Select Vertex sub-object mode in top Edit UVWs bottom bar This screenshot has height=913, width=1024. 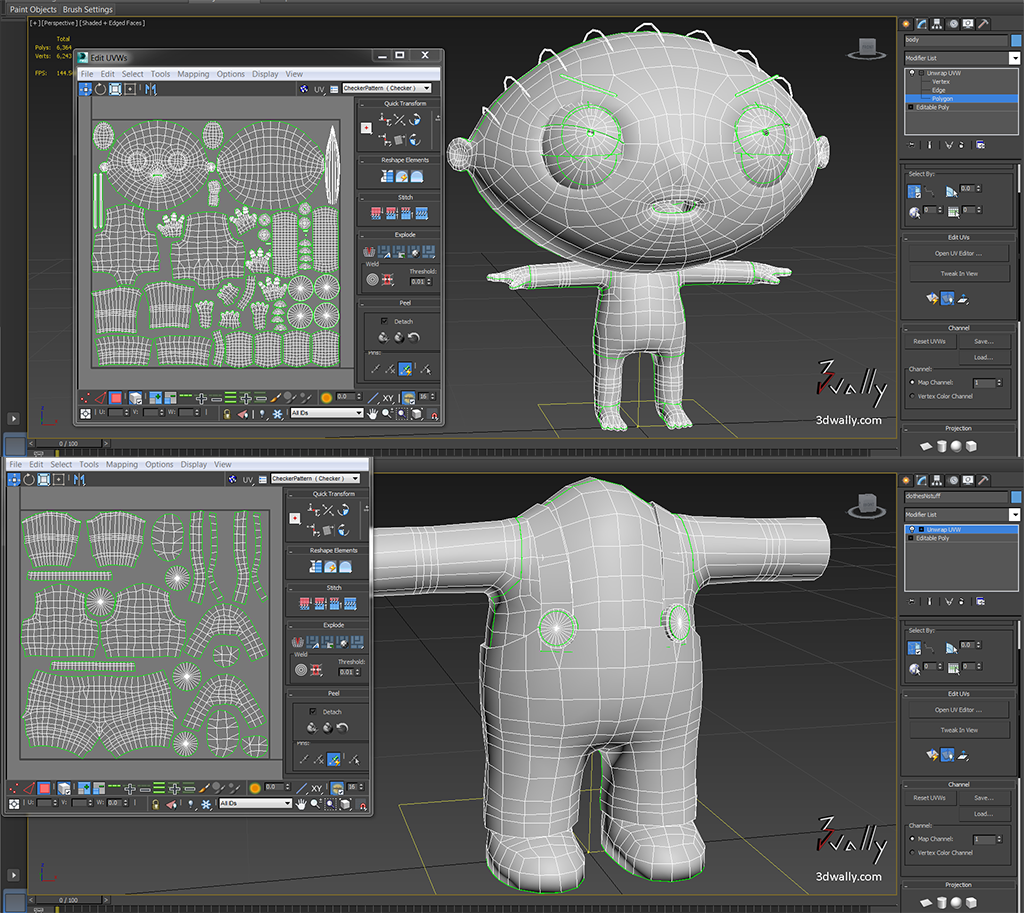point(85,397)
